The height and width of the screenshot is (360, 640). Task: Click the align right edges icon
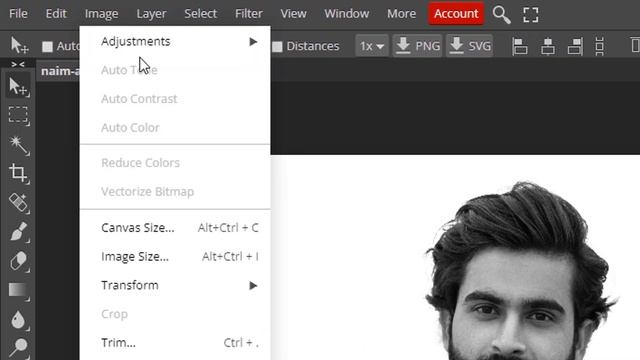coord(575,46)
